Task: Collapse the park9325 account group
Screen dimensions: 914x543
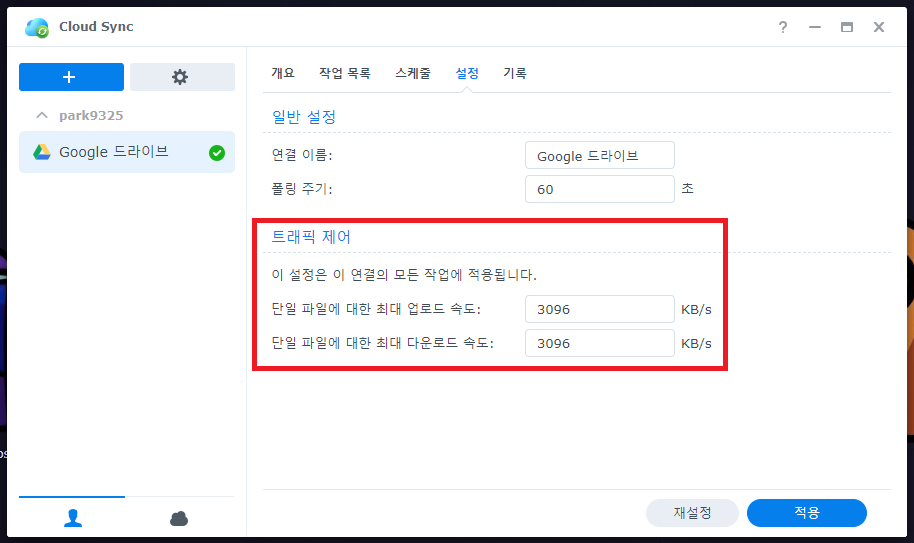Action: point(42,116)
